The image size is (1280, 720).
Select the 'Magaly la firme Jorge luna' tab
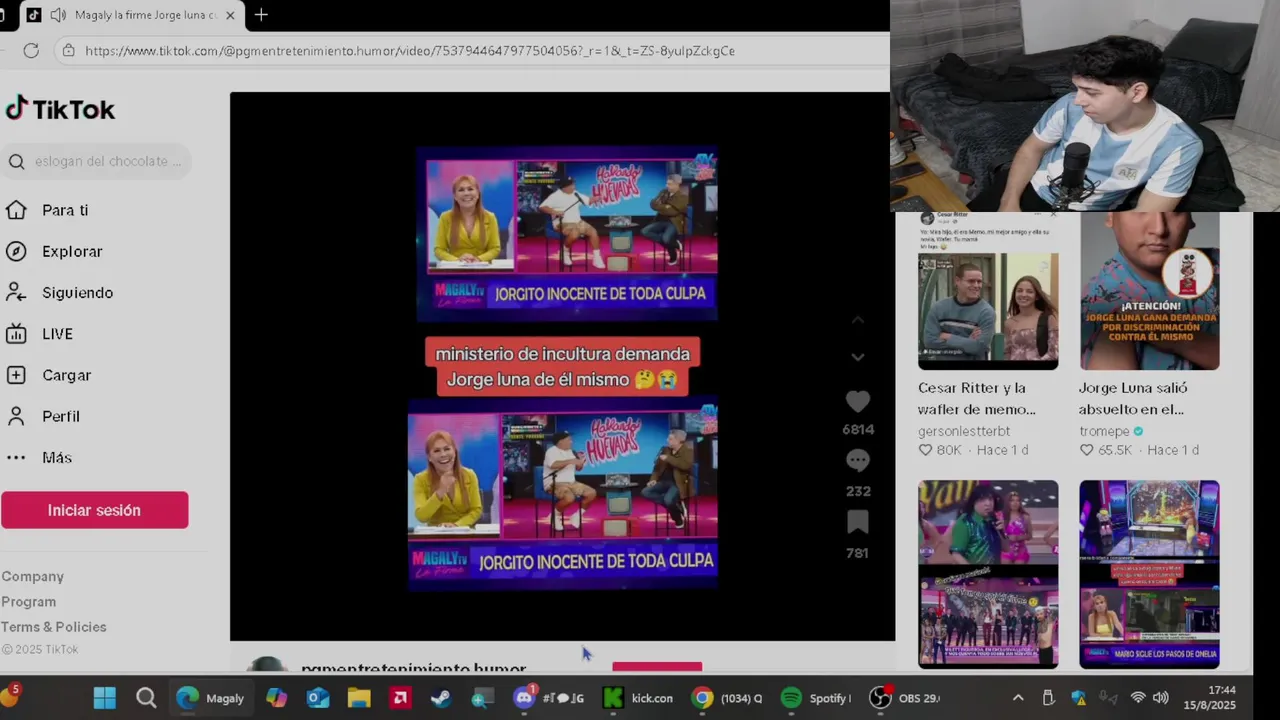coord(145,15)
